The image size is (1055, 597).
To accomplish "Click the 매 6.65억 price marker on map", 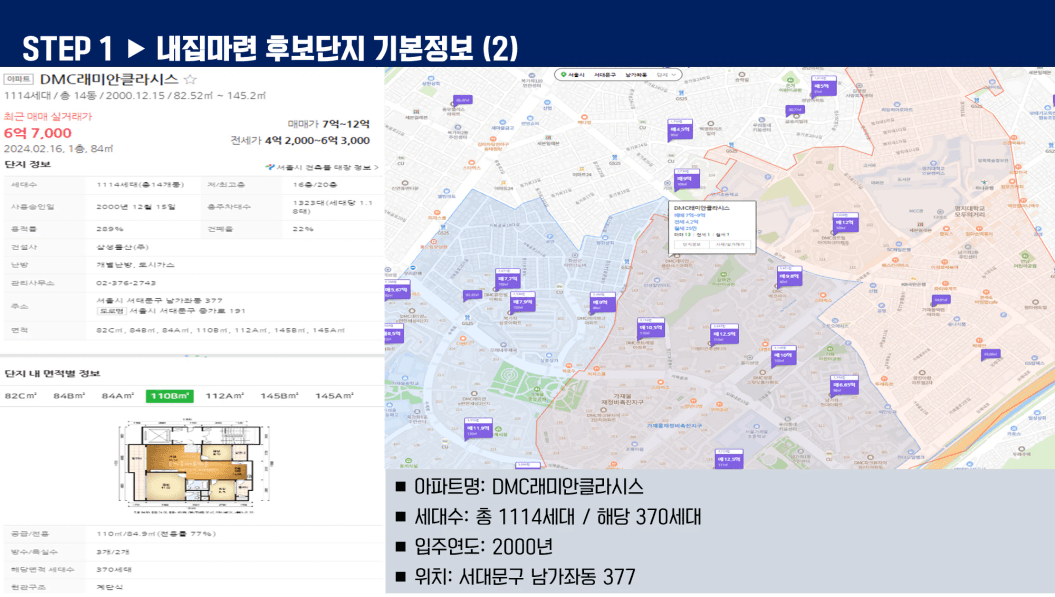I will (843, 385).
